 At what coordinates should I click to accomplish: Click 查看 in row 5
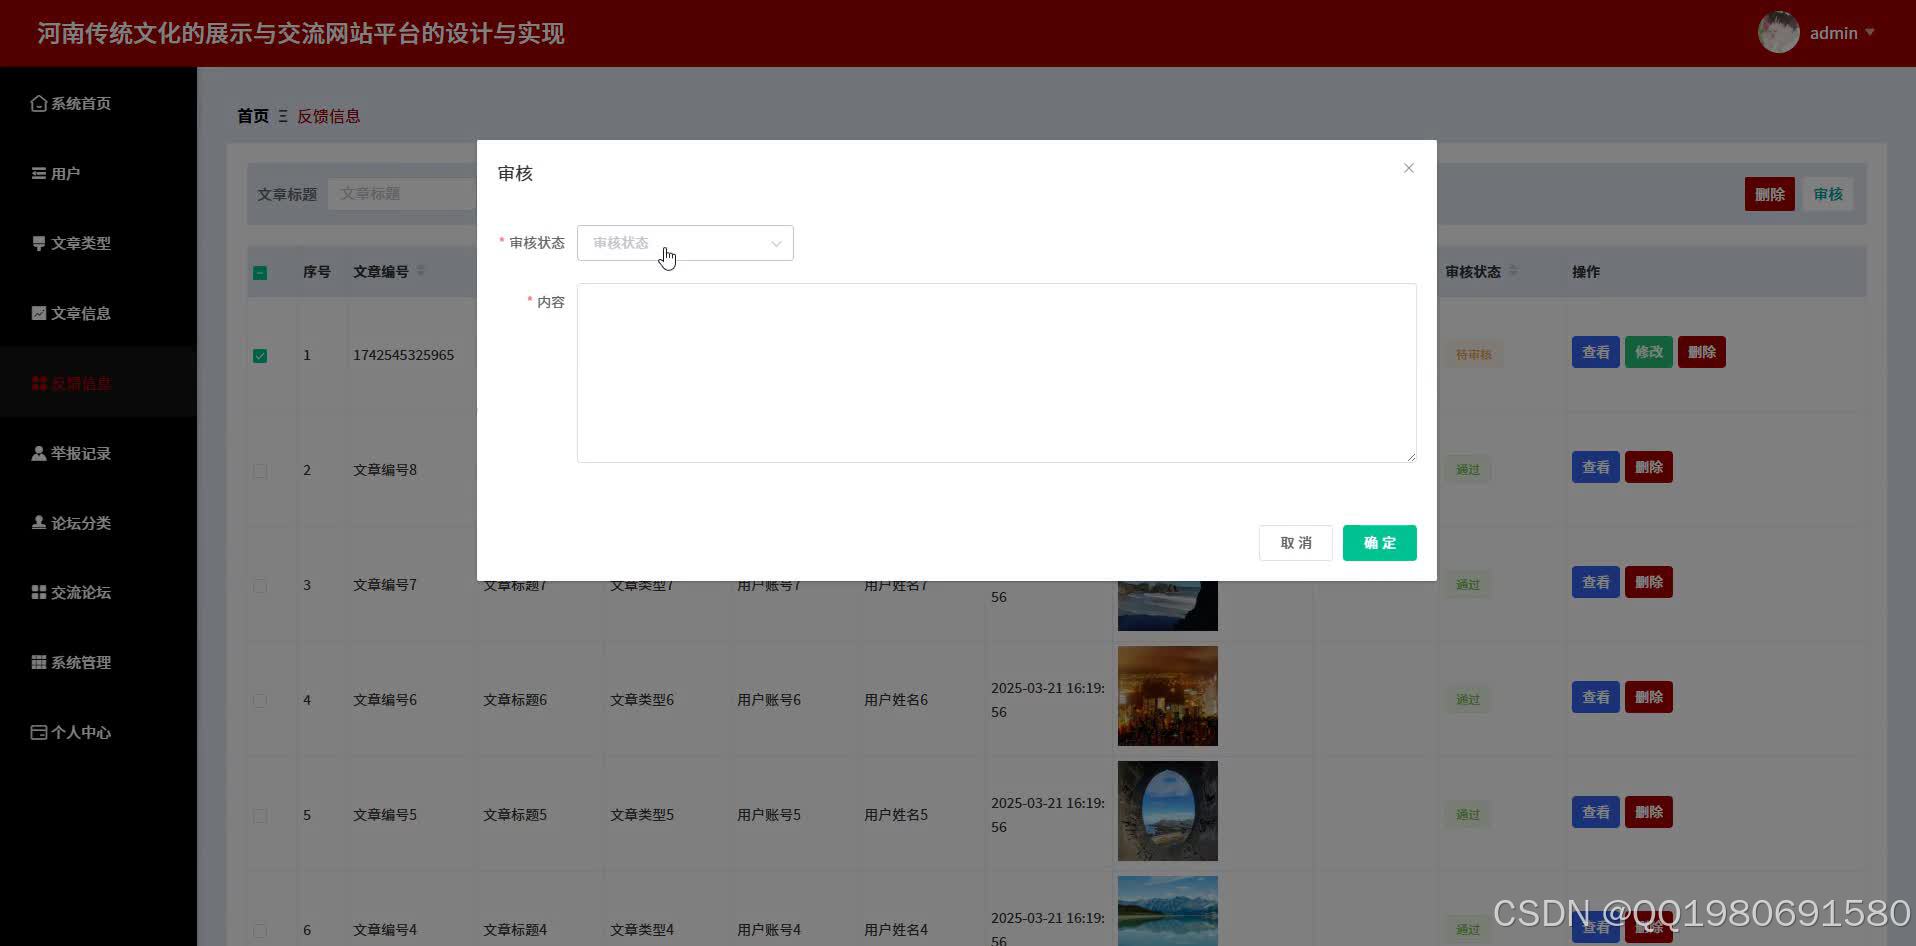pos(1595,812)
